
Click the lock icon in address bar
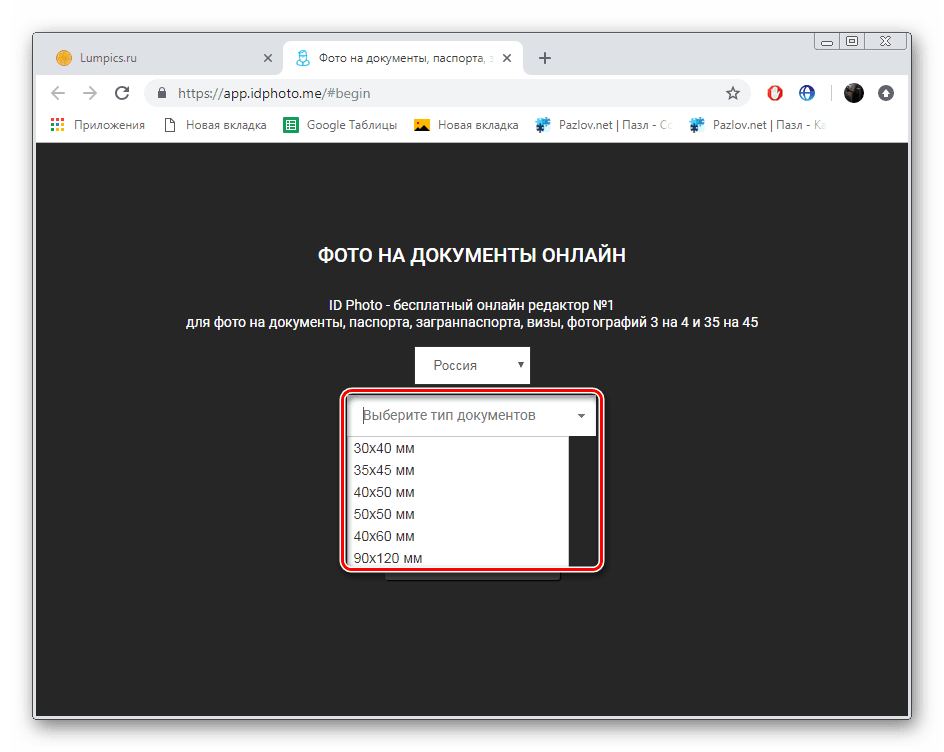pyautogui.click(x=161, y=93)
